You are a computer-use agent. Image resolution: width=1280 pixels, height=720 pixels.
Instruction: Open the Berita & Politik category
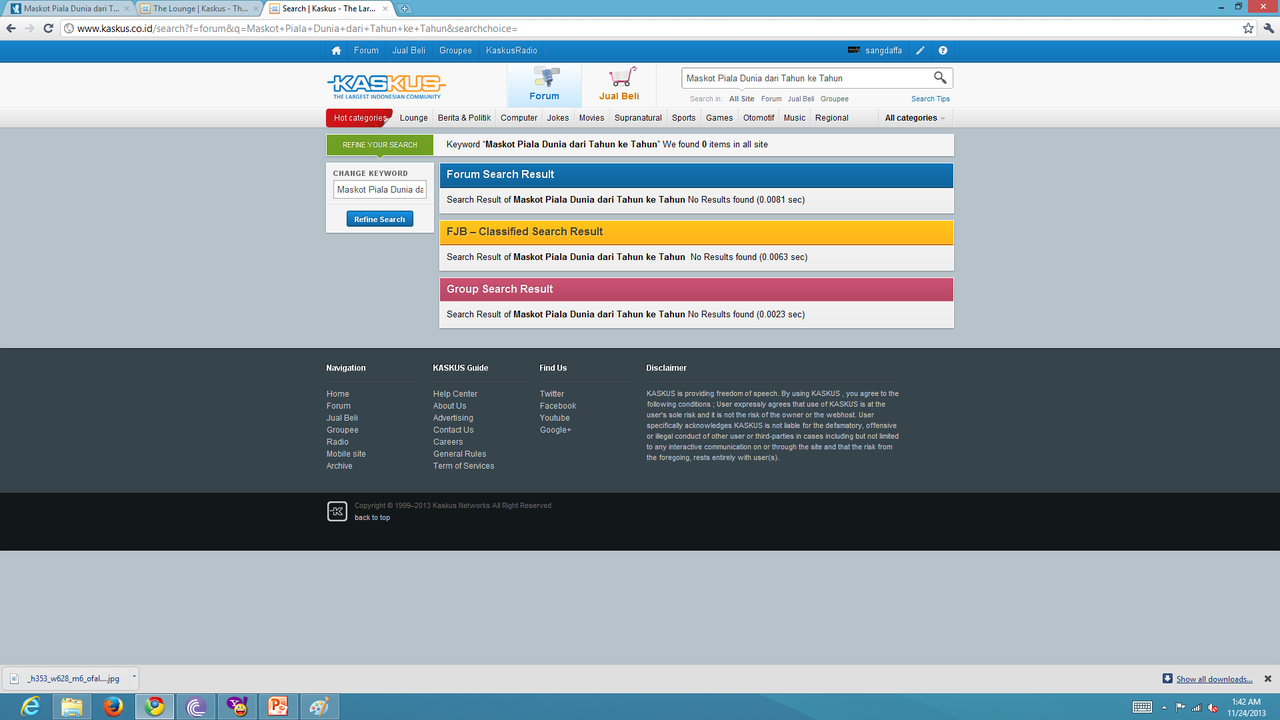pos(464,118)
